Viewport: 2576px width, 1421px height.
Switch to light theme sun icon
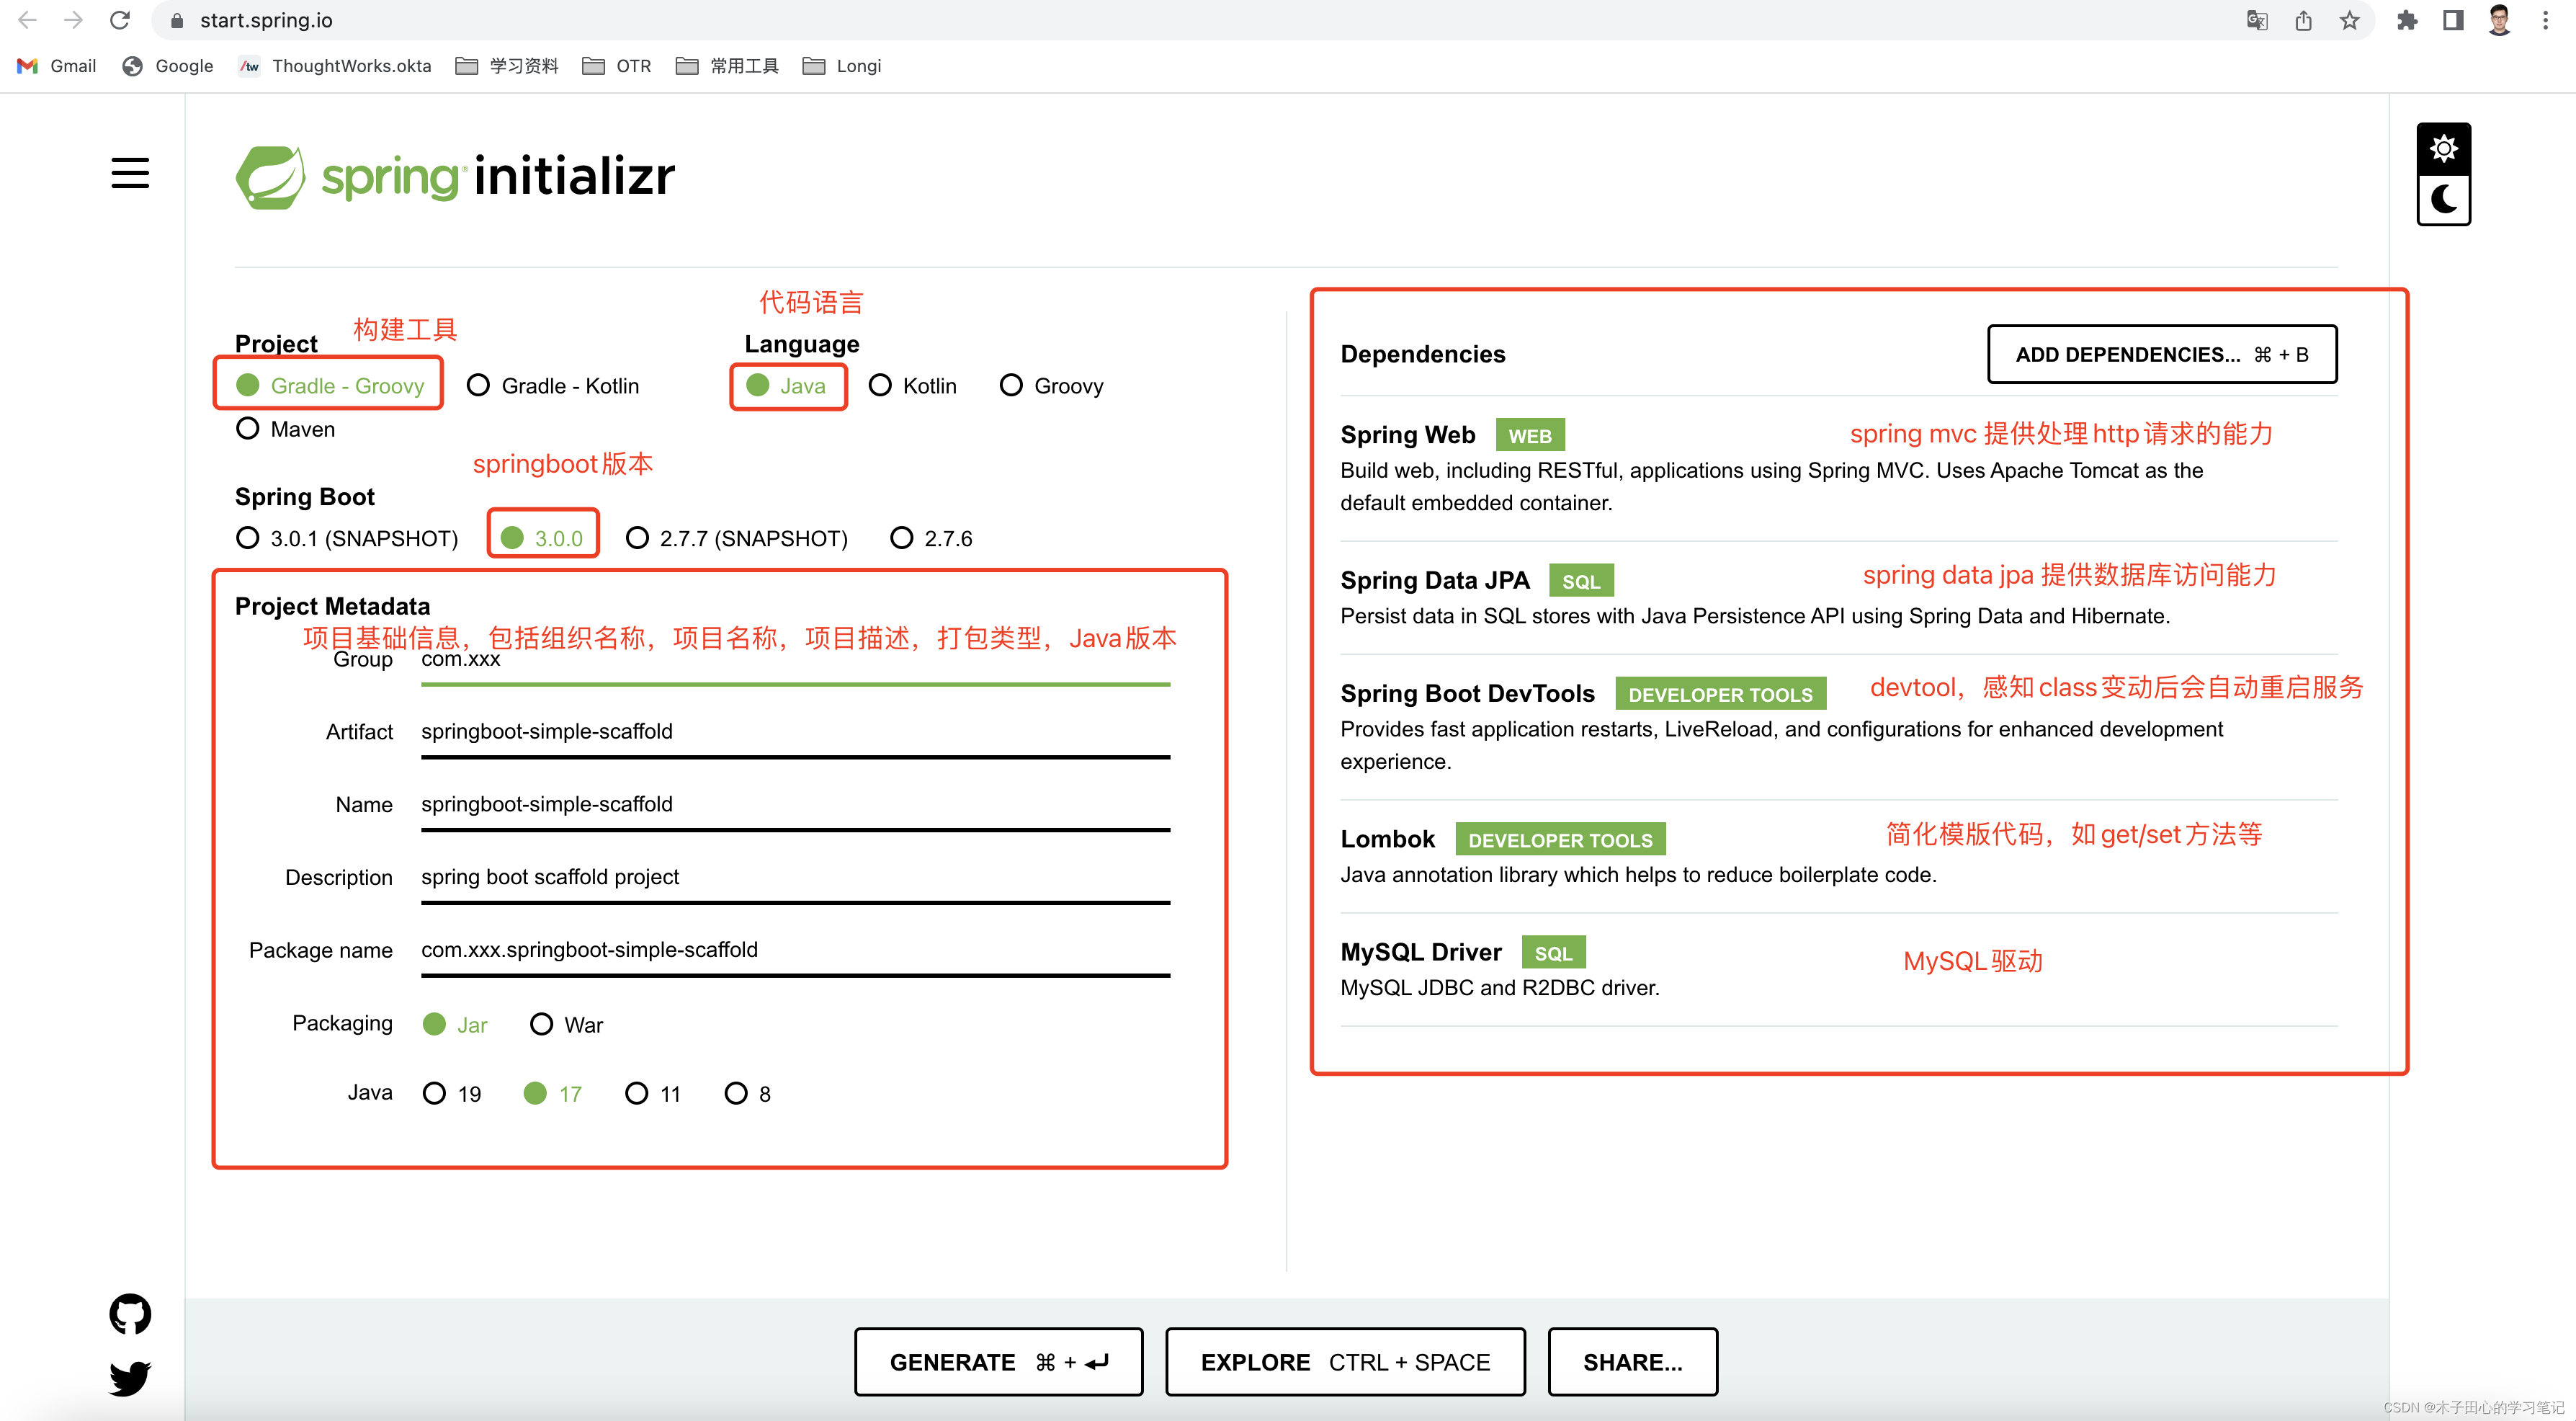2443,149
